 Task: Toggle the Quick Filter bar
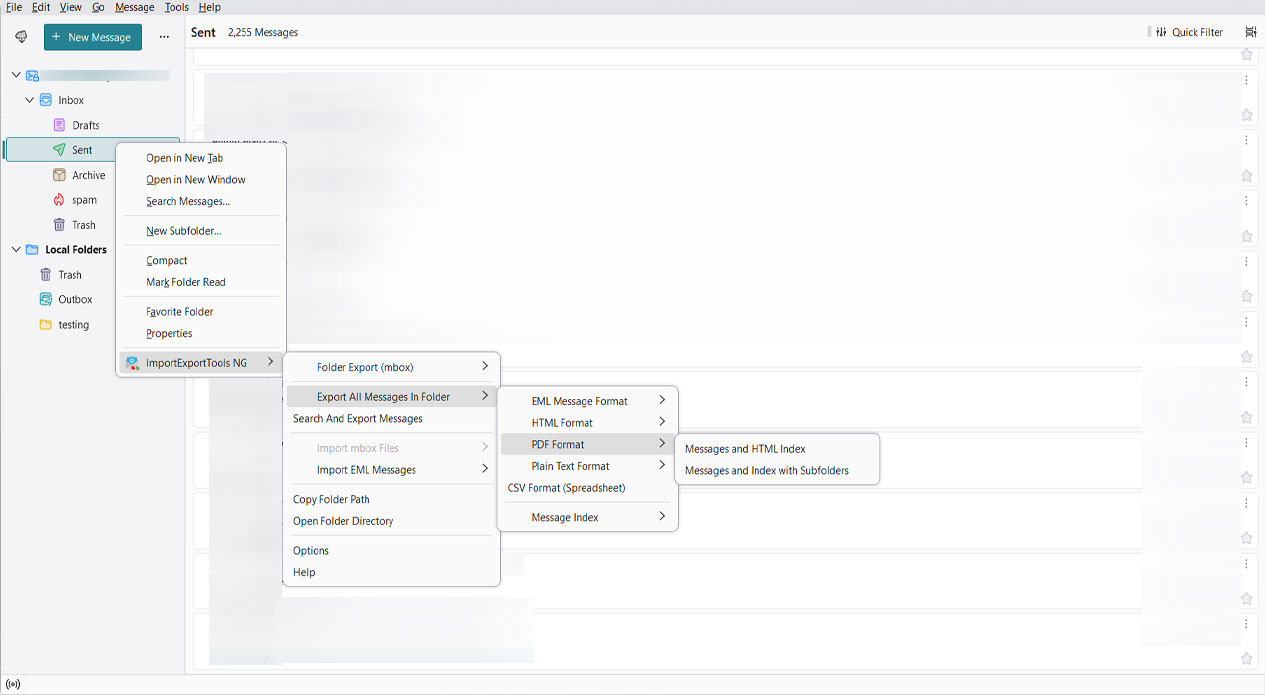pyautogui.click(x=1185, y=32)
